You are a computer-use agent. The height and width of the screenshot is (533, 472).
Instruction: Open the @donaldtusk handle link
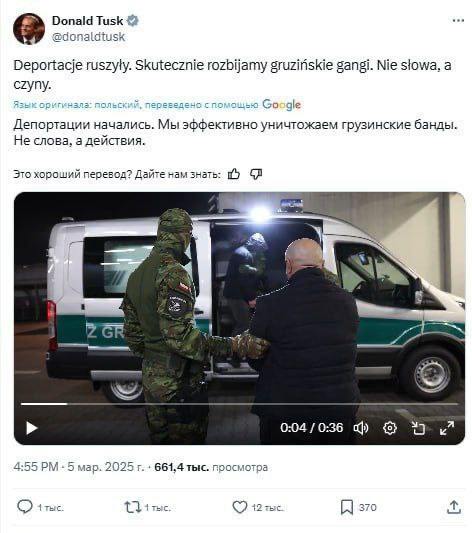(x=88, y=37)
